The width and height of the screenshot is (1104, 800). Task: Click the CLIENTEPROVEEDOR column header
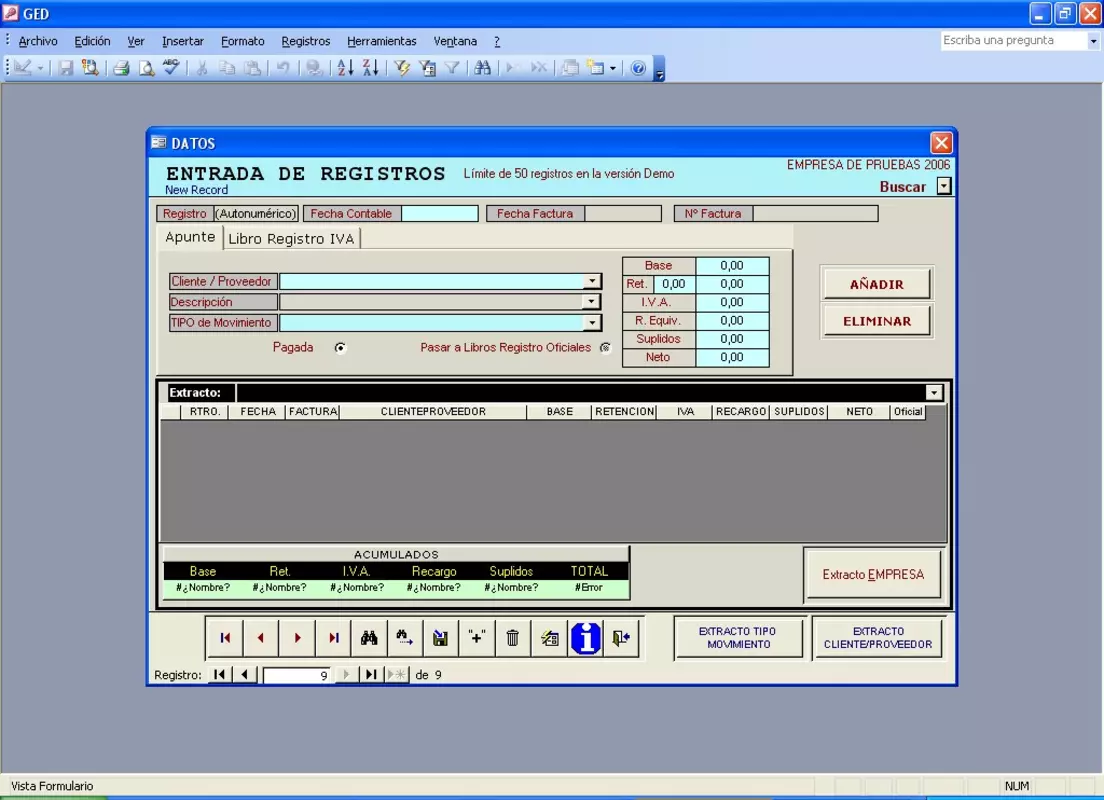click(x=433, y=411)
